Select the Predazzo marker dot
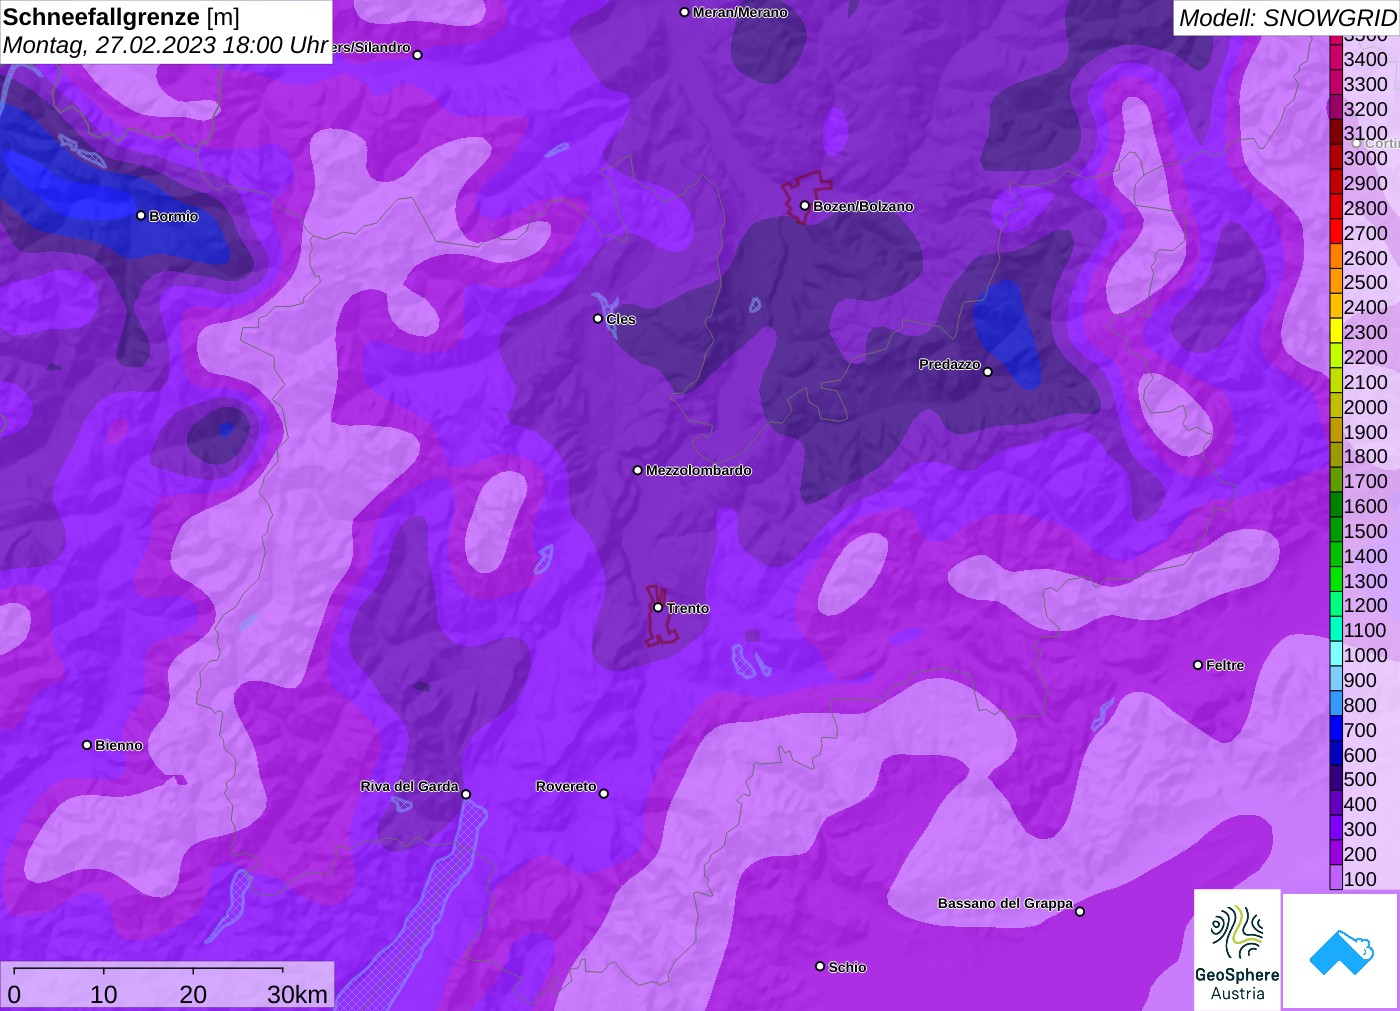The image size is (1400, 1011). [x=988, y=372]
